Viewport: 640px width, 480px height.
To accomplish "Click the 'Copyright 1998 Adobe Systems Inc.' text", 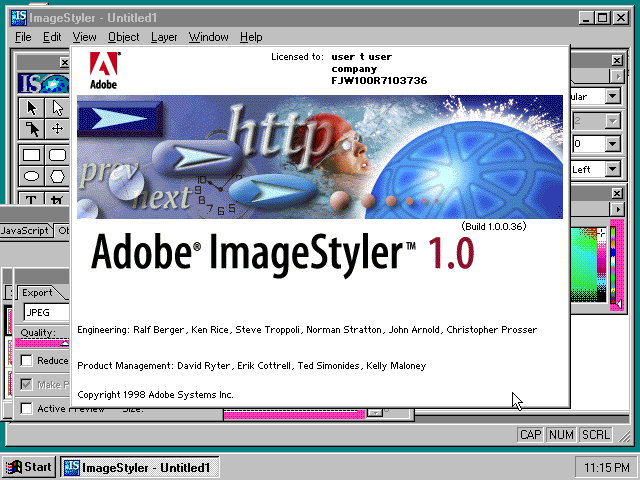I will (x=156, y=395).
